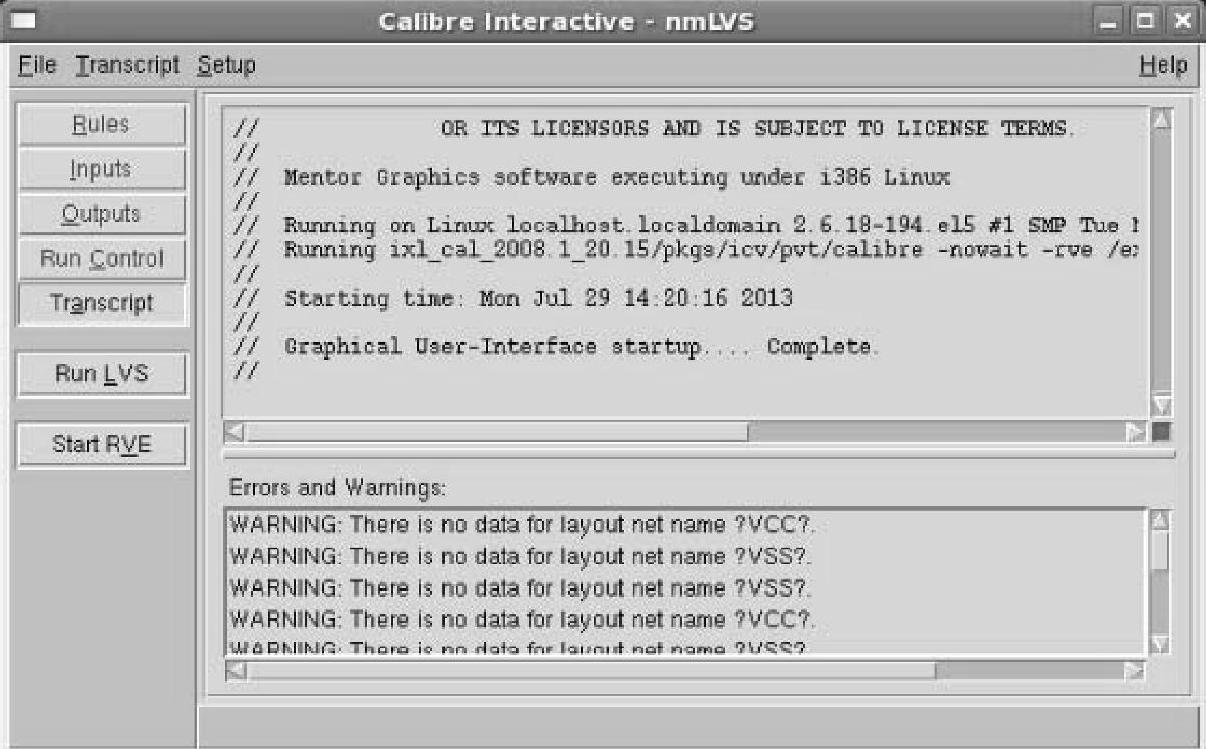Viewport: 1206px width, 749px height.
Task: Click the Run LVS button
Action: click(102, 374)
